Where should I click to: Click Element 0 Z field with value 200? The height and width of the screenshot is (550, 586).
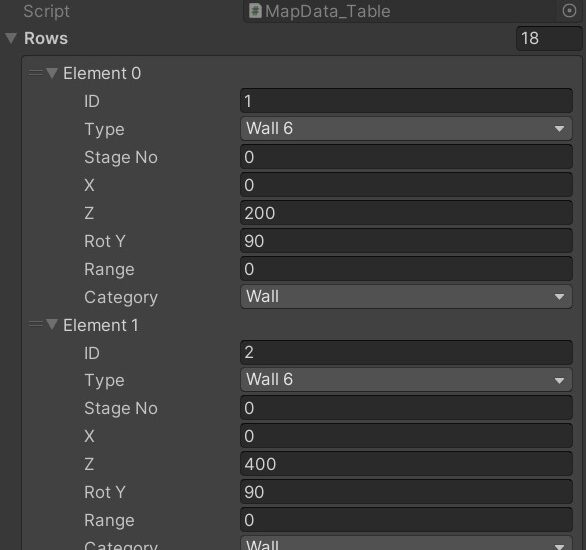pyautogui.click(x=406, y=213)
